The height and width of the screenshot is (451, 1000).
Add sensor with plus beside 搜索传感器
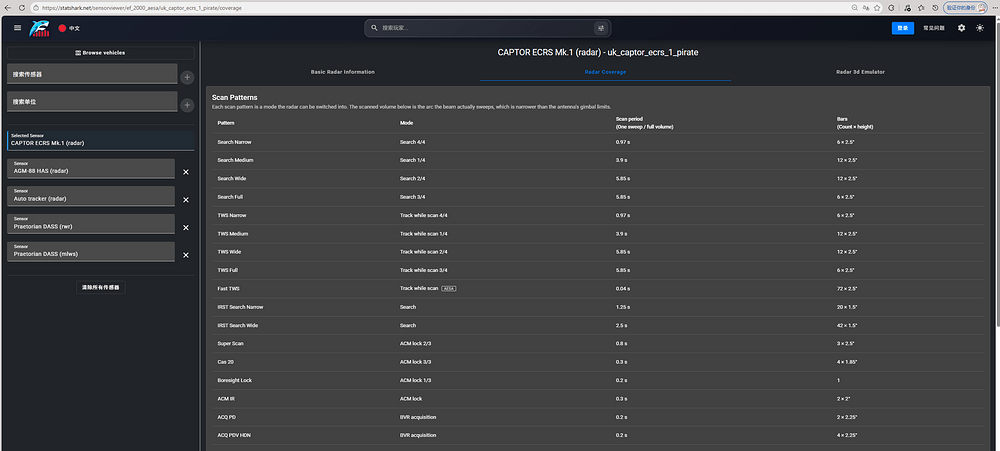[x=187, y=78]
